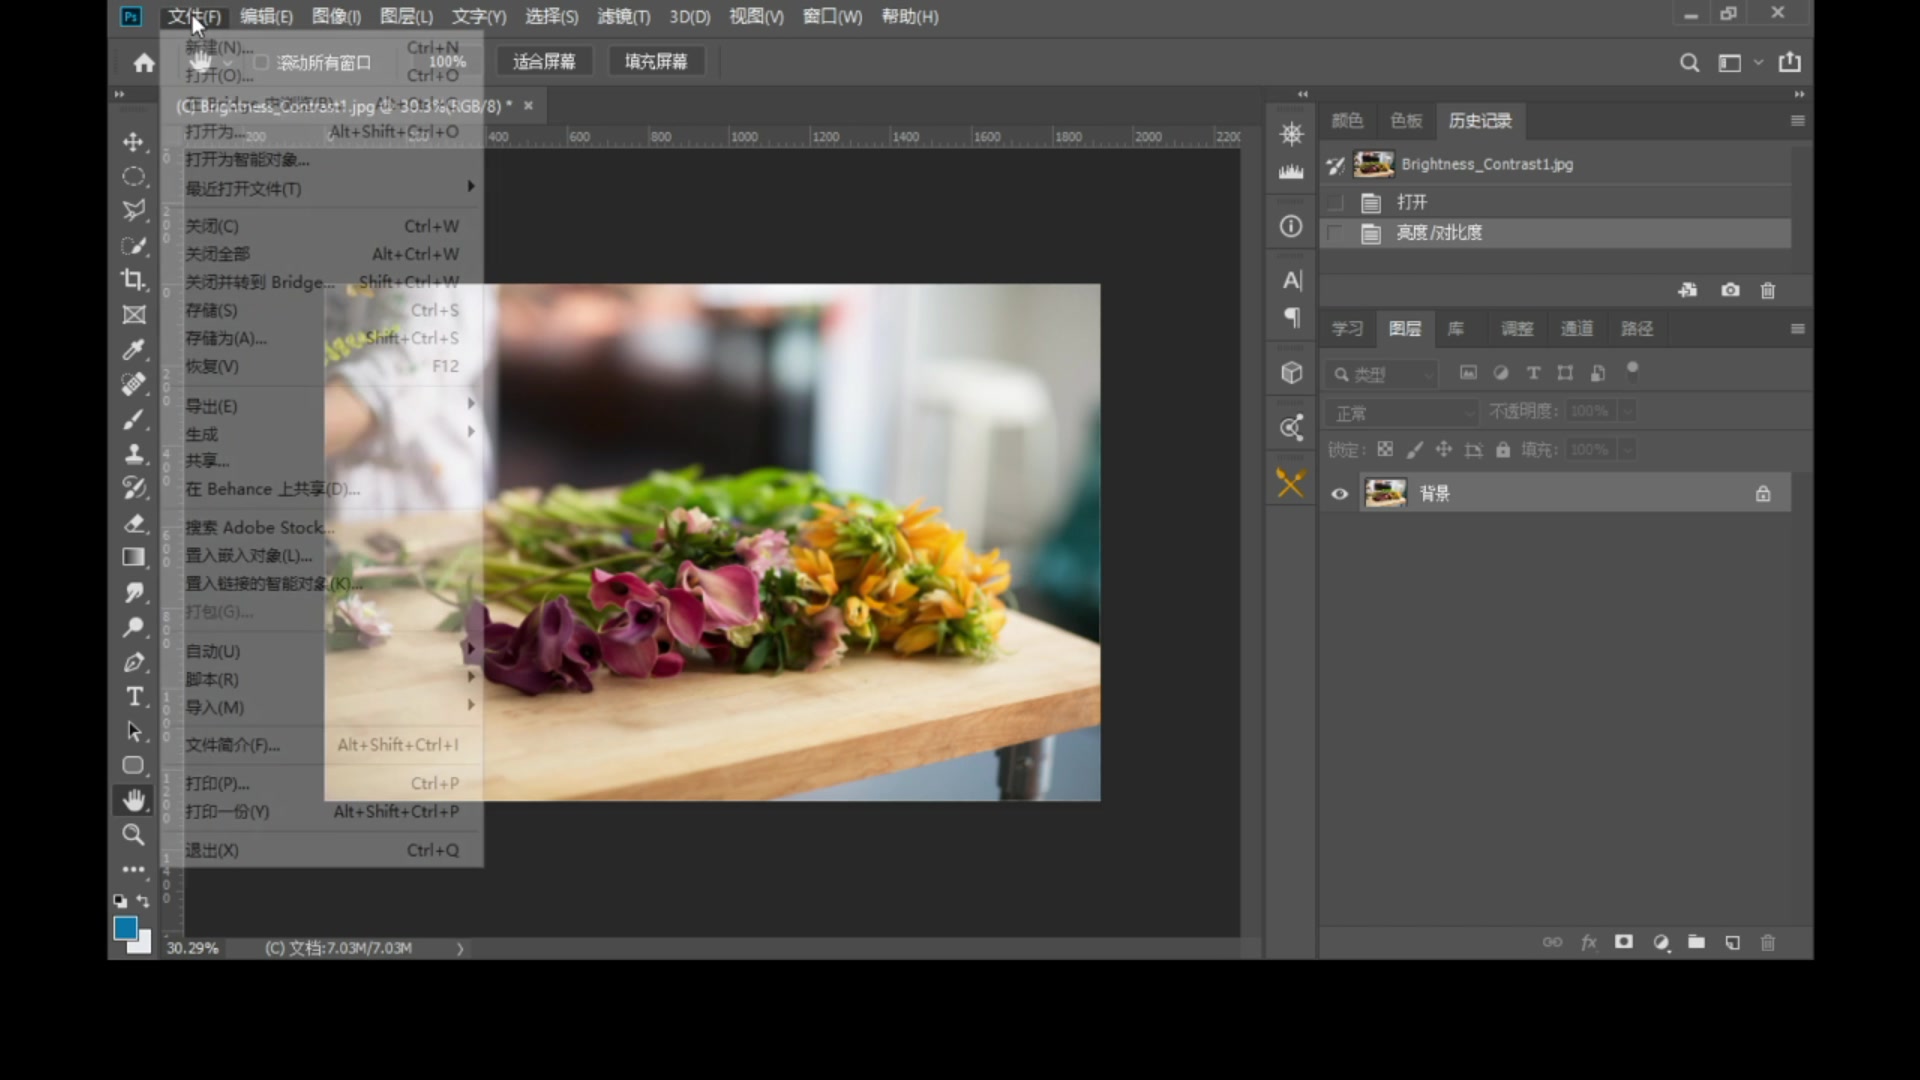The image size is (1920, 1080).
Task: Select the Gradient tool
Action: (133, 558)
